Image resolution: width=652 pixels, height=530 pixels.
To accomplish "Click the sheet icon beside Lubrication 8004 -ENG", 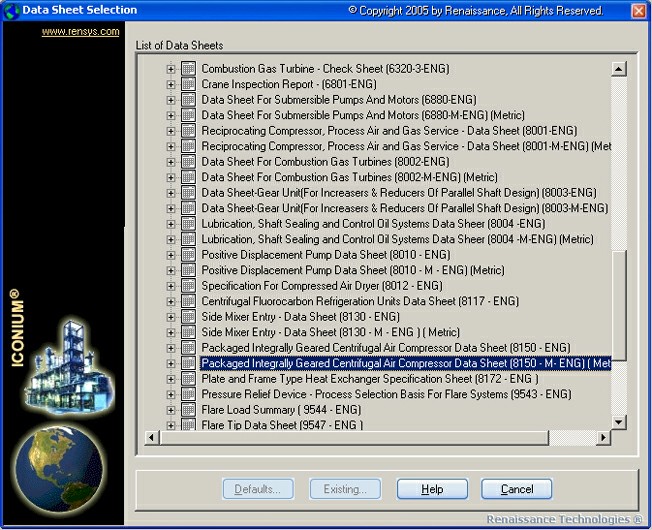I will [x=188, y=224].
